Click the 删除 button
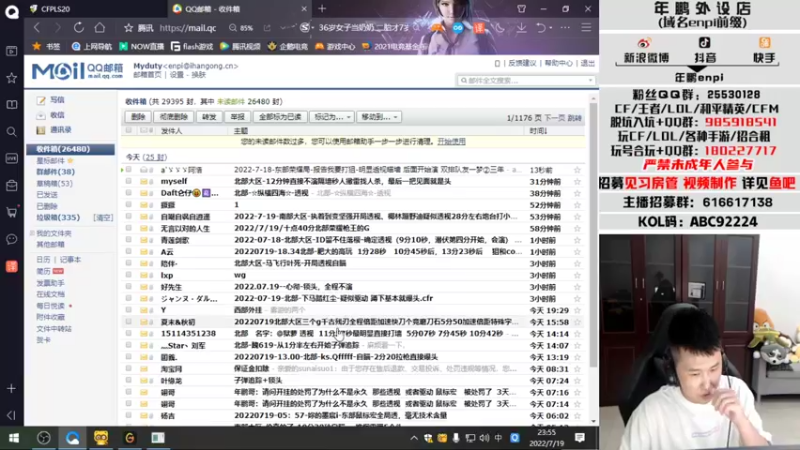The height and width of the screenshot is (450, 800). (138, 117)
